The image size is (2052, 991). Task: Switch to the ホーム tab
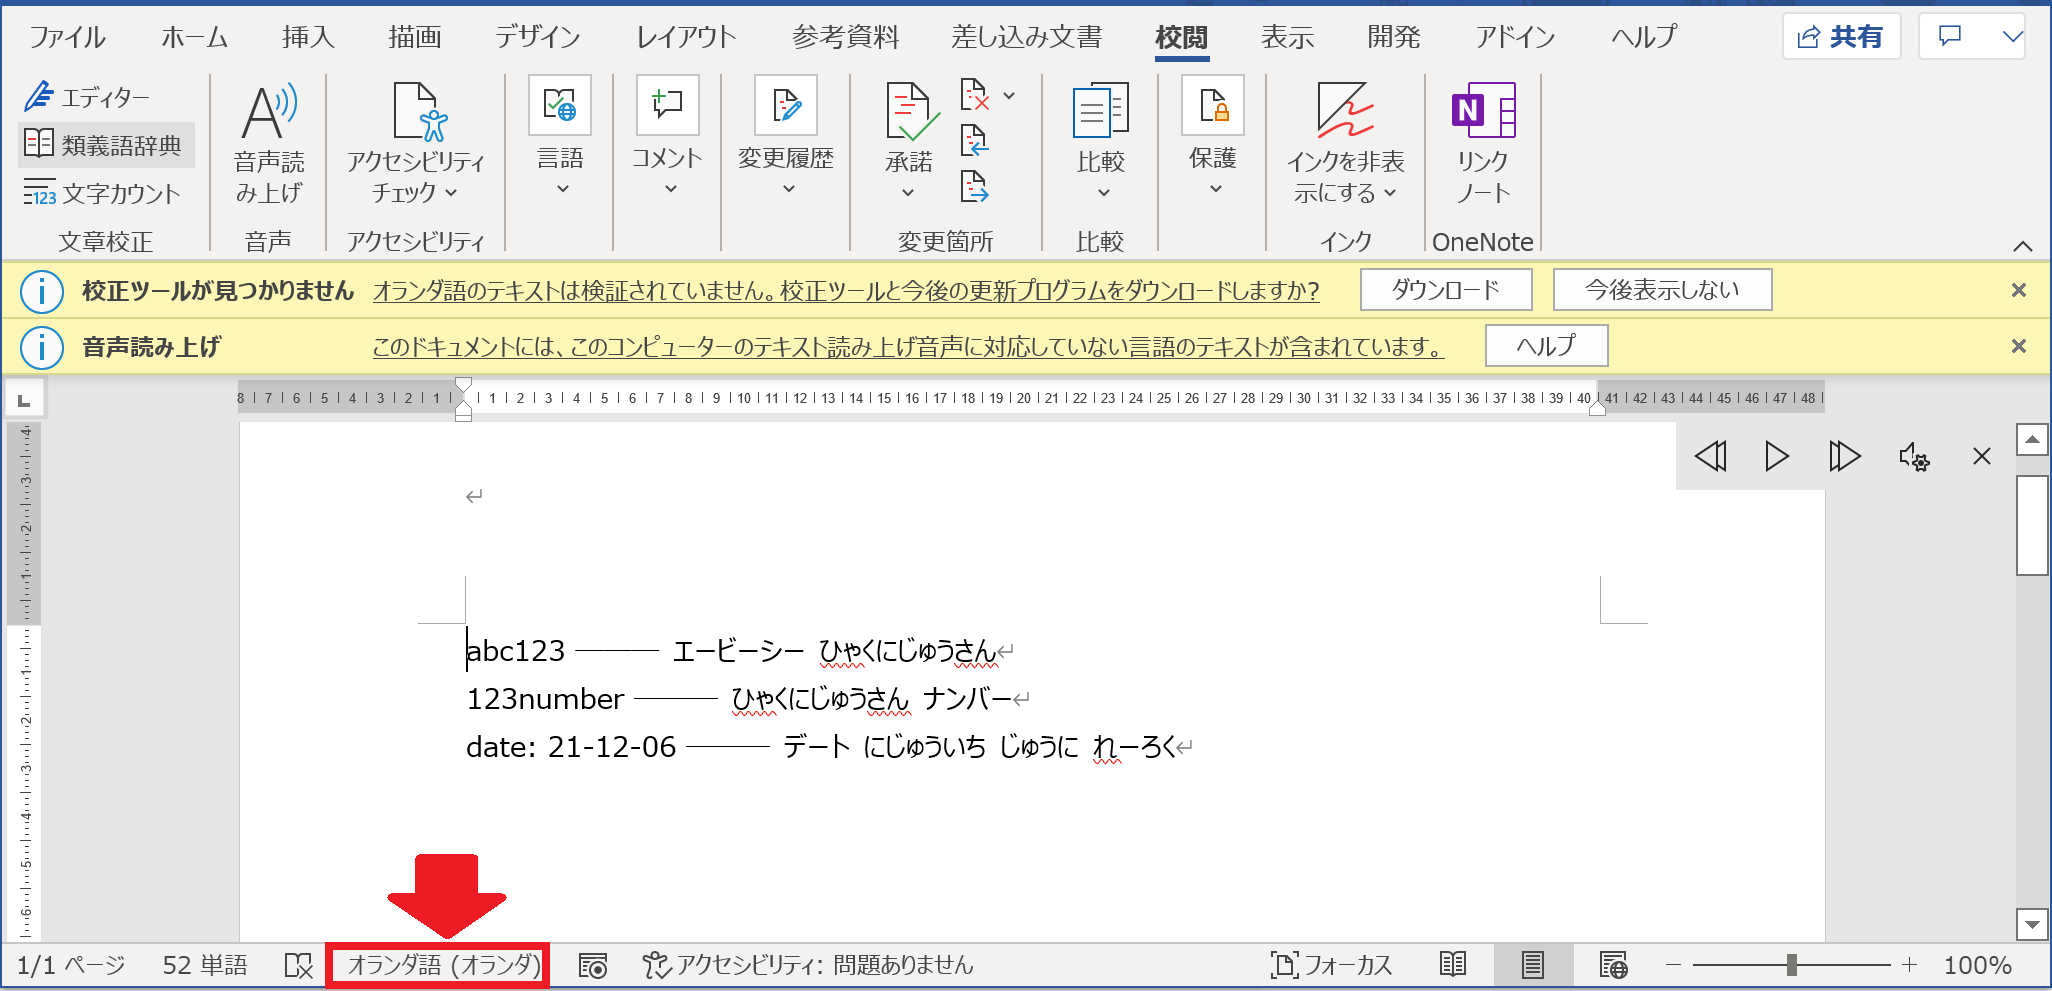tap(194, 37)
